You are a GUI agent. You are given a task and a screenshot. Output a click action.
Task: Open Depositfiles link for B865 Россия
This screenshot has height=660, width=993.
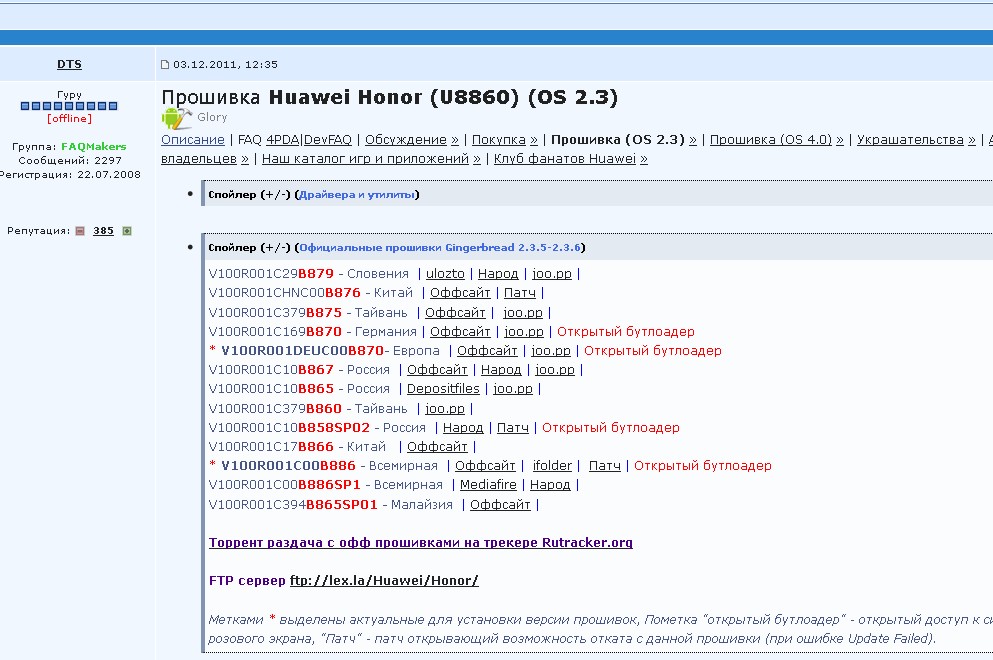point(443,388)
